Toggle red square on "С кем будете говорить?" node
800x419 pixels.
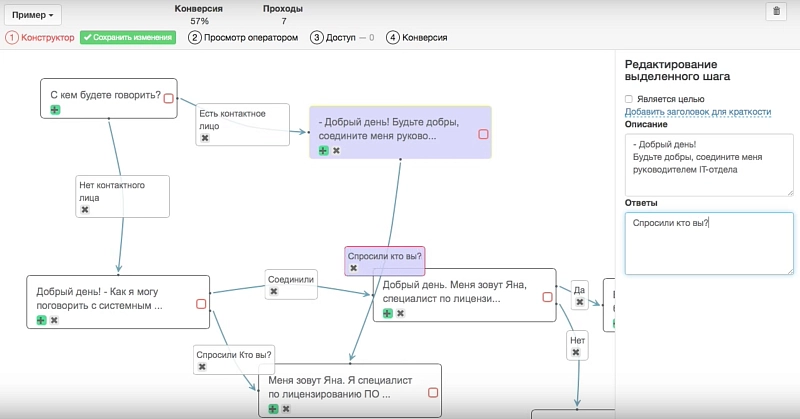pos(168,98)
